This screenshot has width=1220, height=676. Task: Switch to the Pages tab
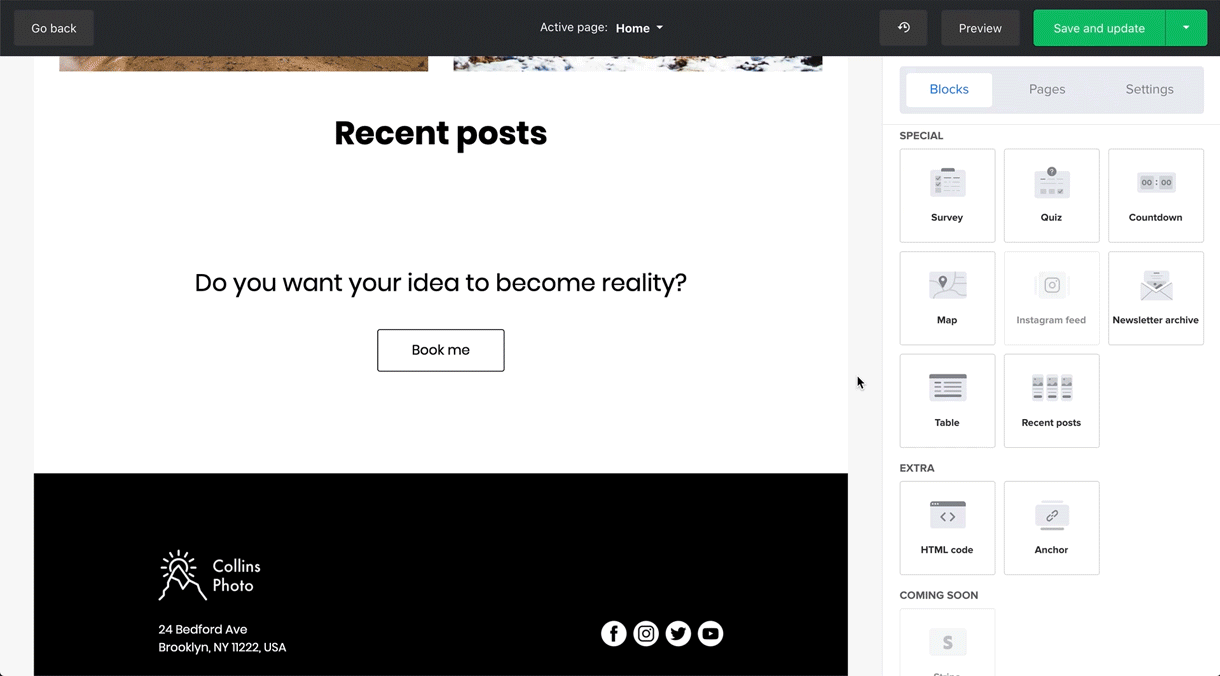coord(1046,89)
